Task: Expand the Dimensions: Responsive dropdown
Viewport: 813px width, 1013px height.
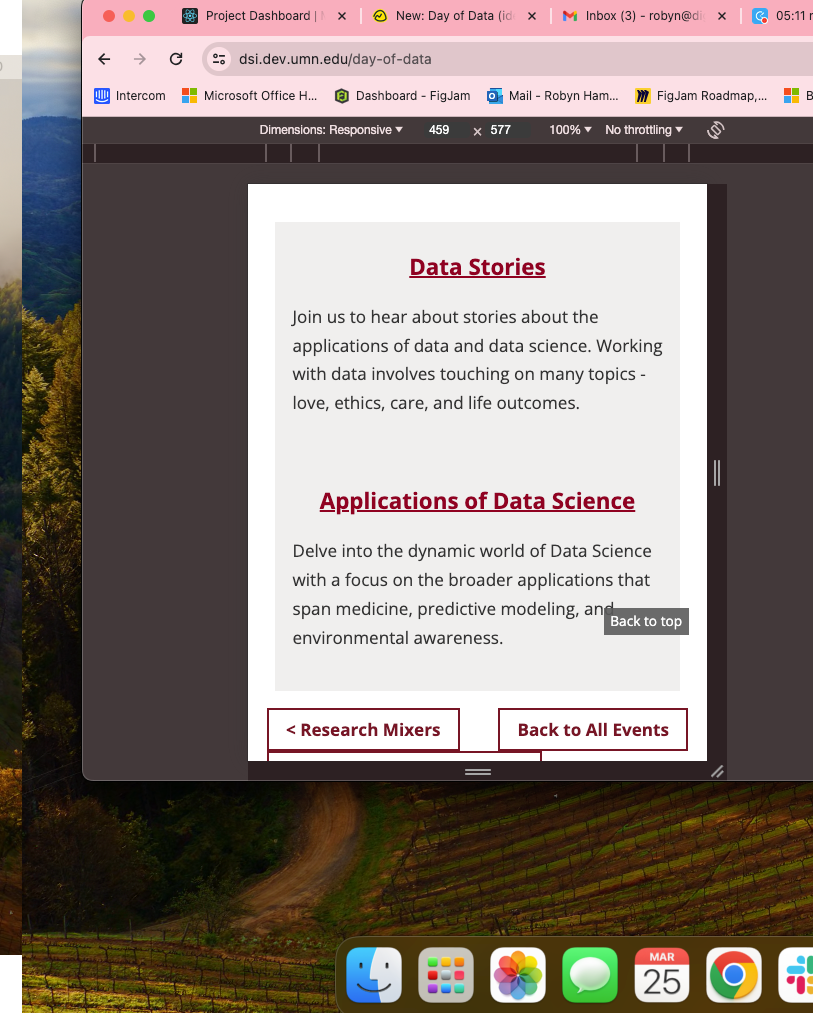Action: [331, 130]
